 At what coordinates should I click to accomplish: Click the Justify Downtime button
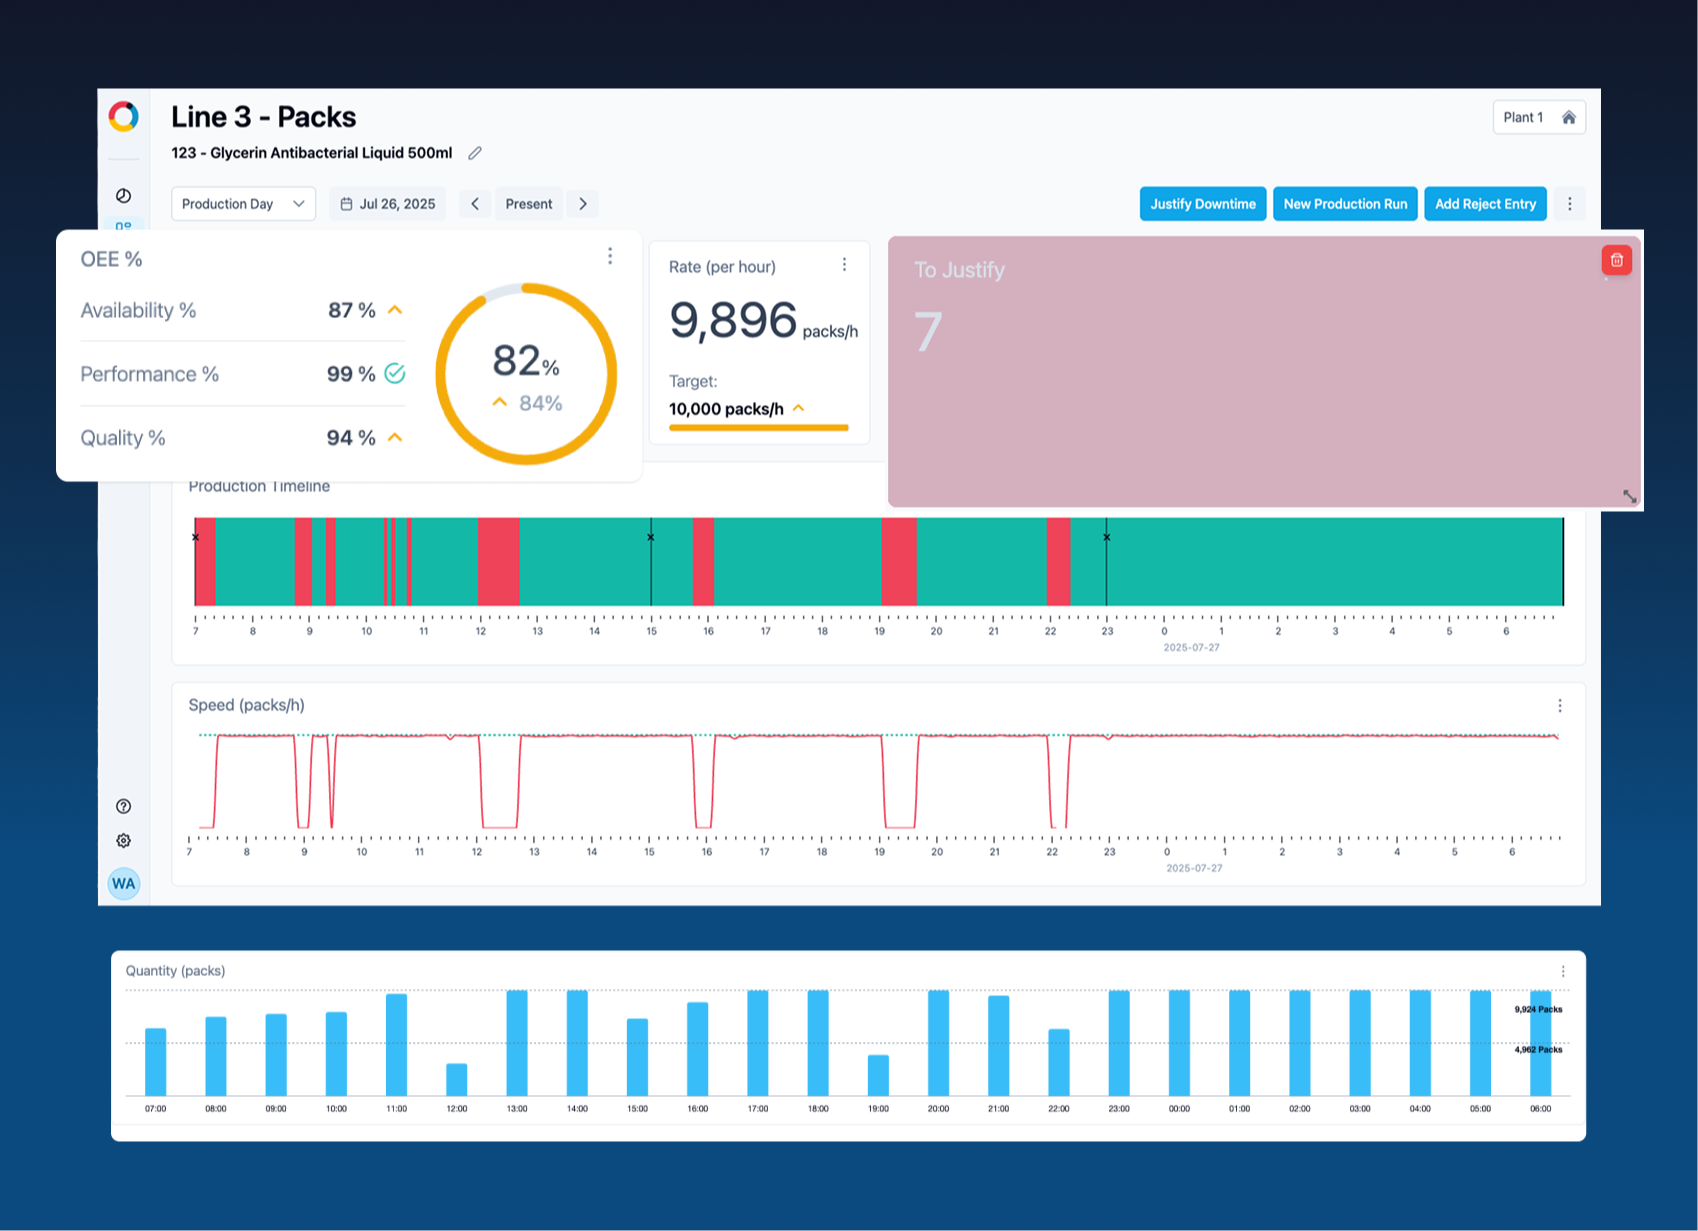tap(1203, 204)
